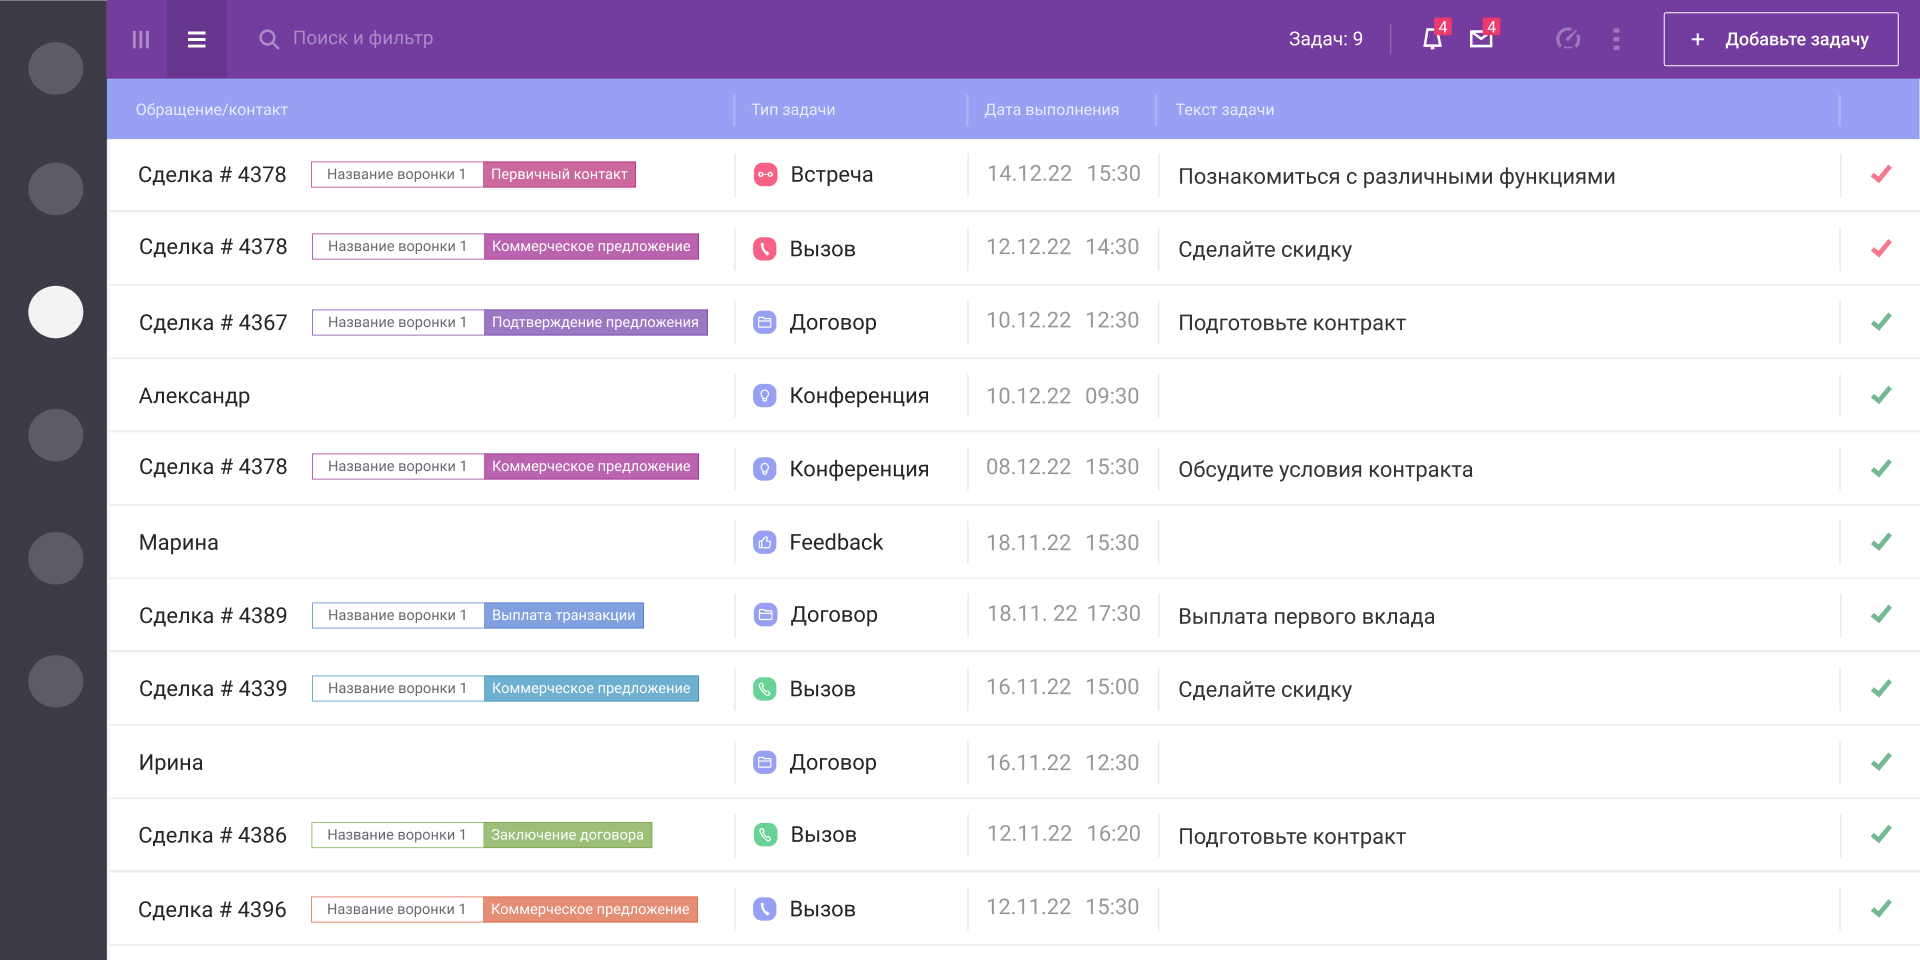
Task: Open the three-dot more options menu
Action: coord(1616,39)
